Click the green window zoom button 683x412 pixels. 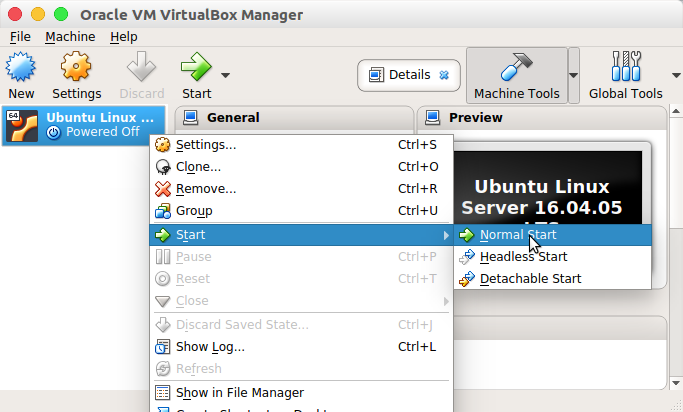pos(61,14)
